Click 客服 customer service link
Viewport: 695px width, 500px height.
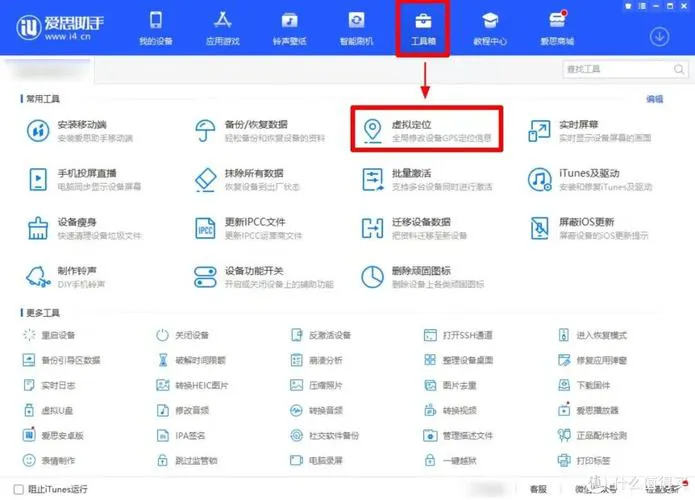(538, 489)
